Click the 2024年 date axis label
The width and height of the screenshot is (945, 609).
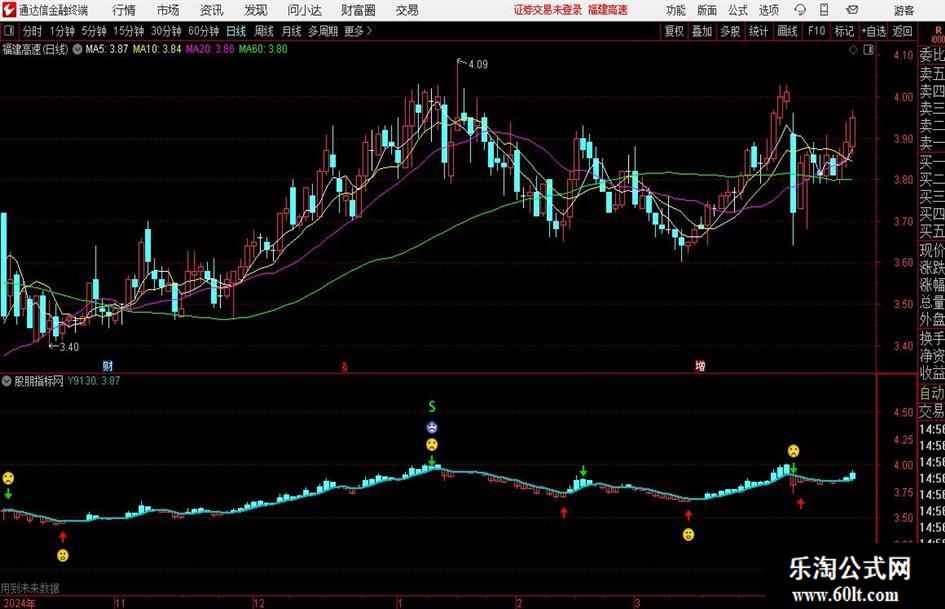click(x=18, y=602)
